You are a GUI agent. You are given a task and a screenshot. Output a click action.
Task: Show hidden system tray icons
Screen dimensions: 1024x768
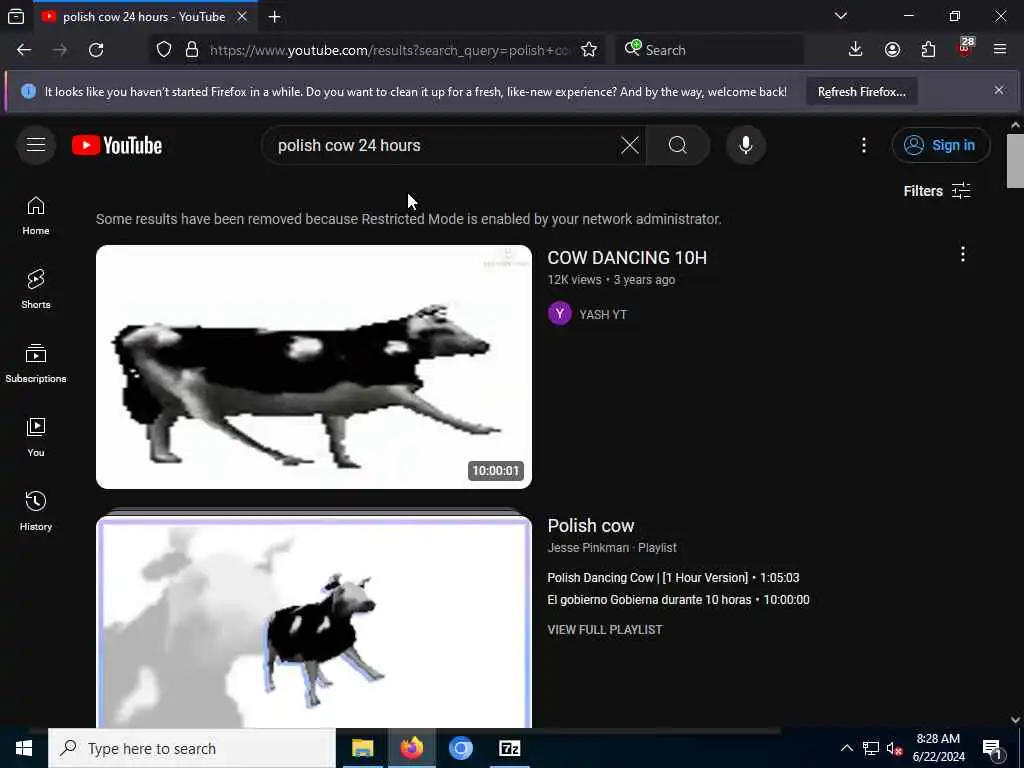point(846,748)
